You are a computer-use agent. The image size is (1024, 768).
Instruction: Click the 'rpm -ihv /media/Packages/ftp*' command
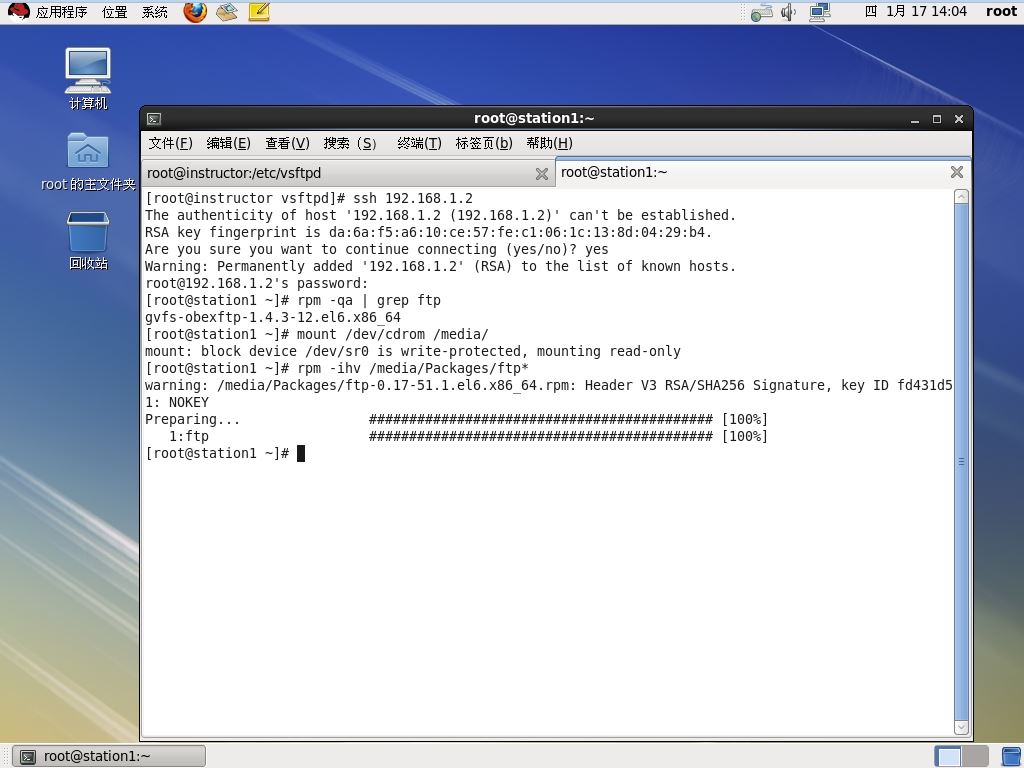click(413, 368)
